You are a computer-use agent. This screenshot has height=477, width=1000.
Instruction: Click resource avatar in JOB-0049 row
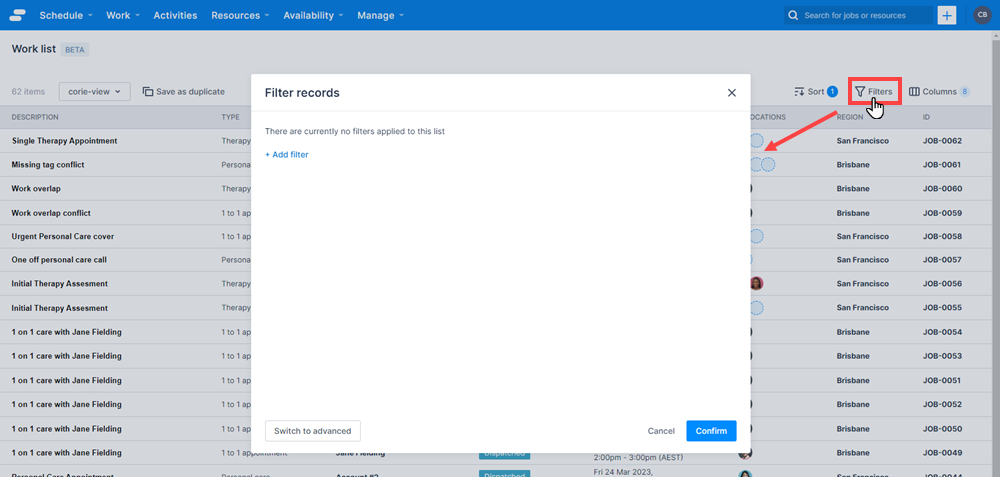coord(745,453)
